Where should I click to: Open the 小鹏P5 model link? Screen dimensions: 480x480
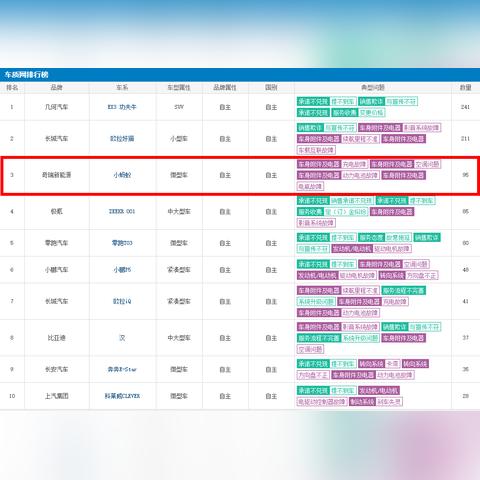pos(122,270)
